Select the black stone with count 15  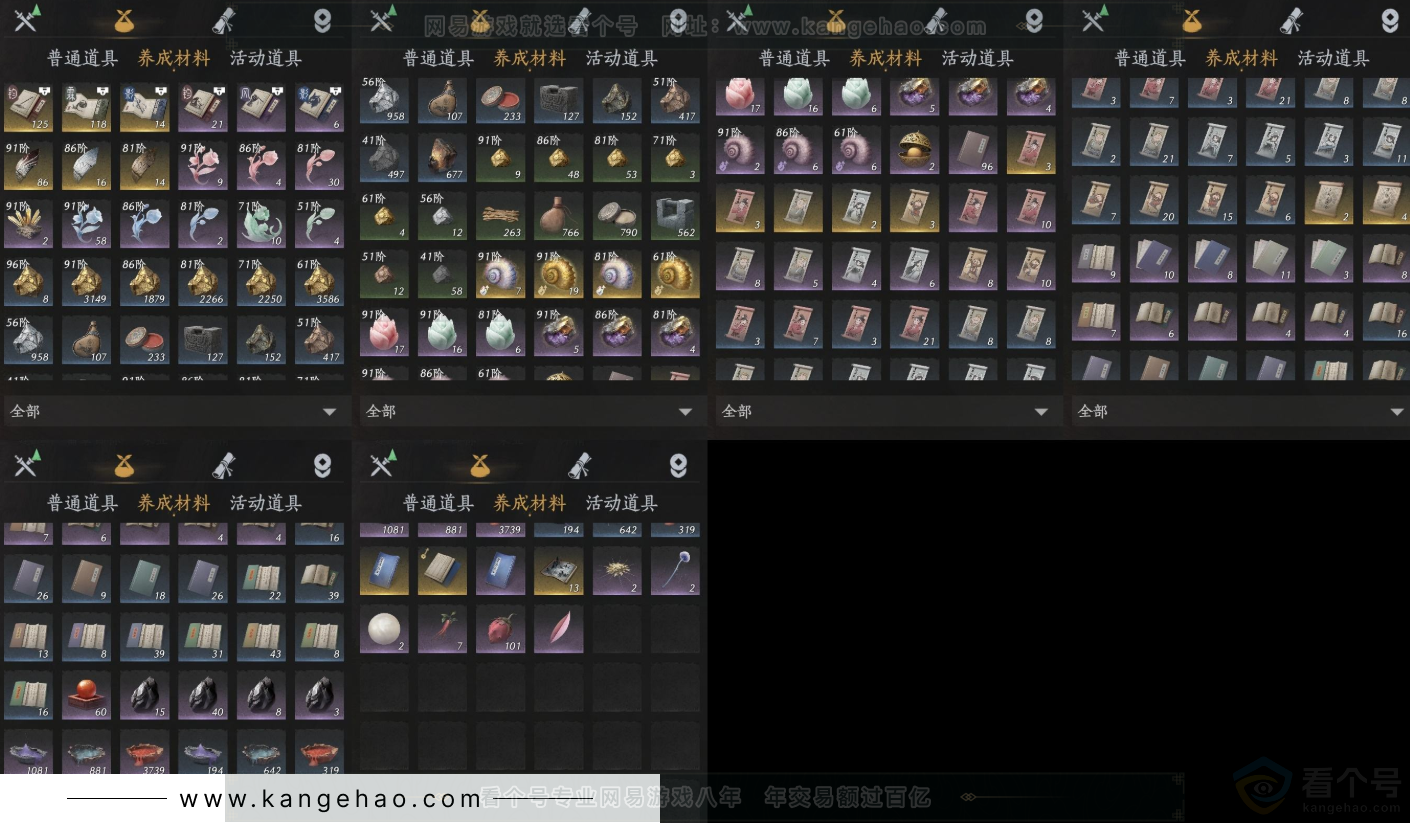click(x=144, y=696)
